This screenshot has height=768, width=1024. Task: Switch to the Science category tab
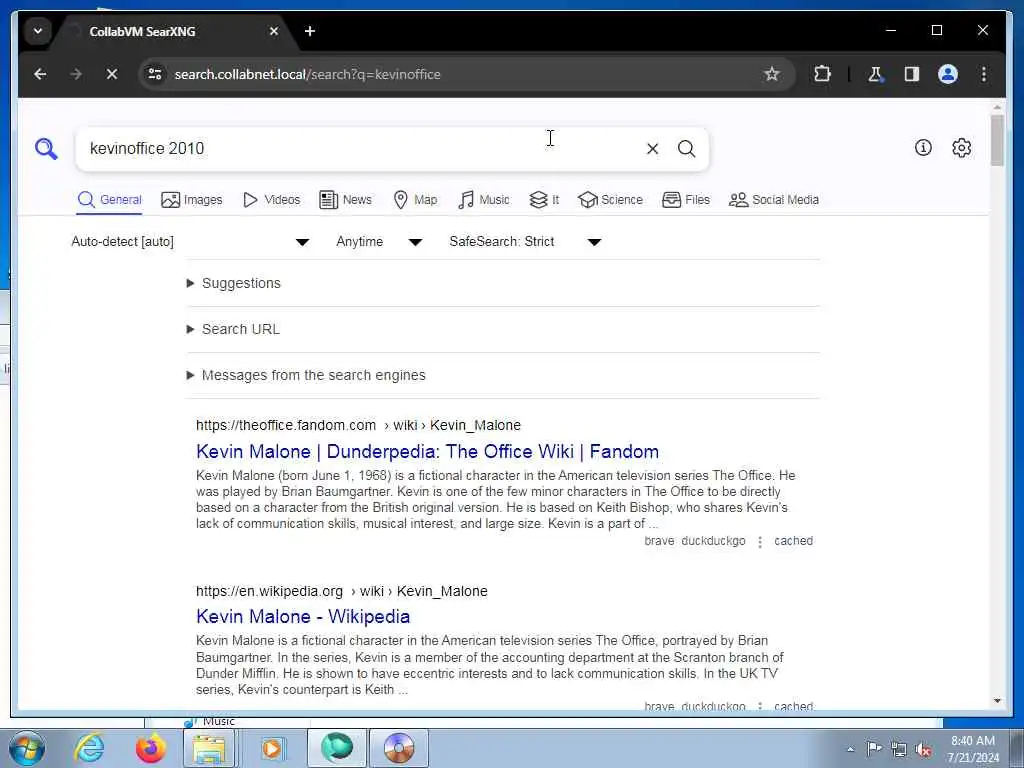(610, 200)
